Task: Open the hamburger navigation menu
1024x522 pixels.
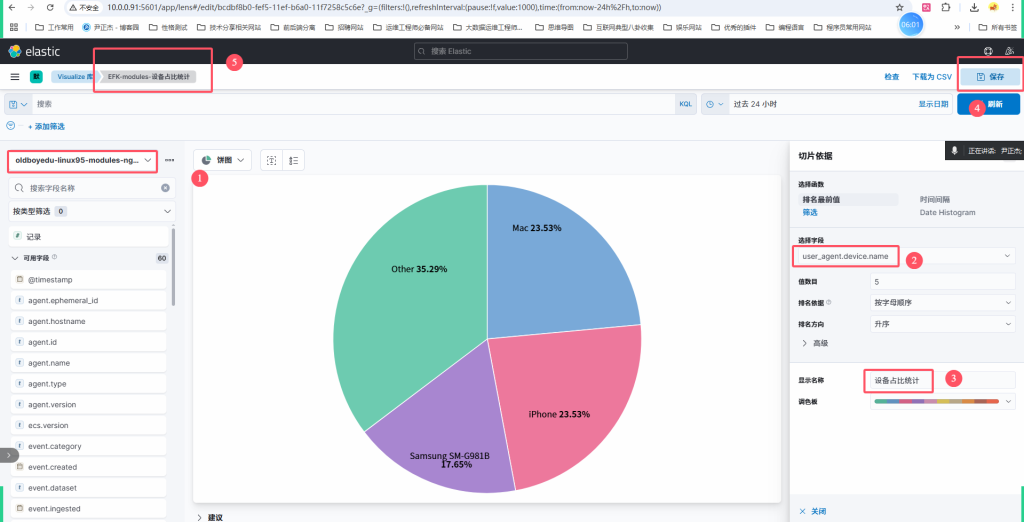Action: [x=14, y=76]
